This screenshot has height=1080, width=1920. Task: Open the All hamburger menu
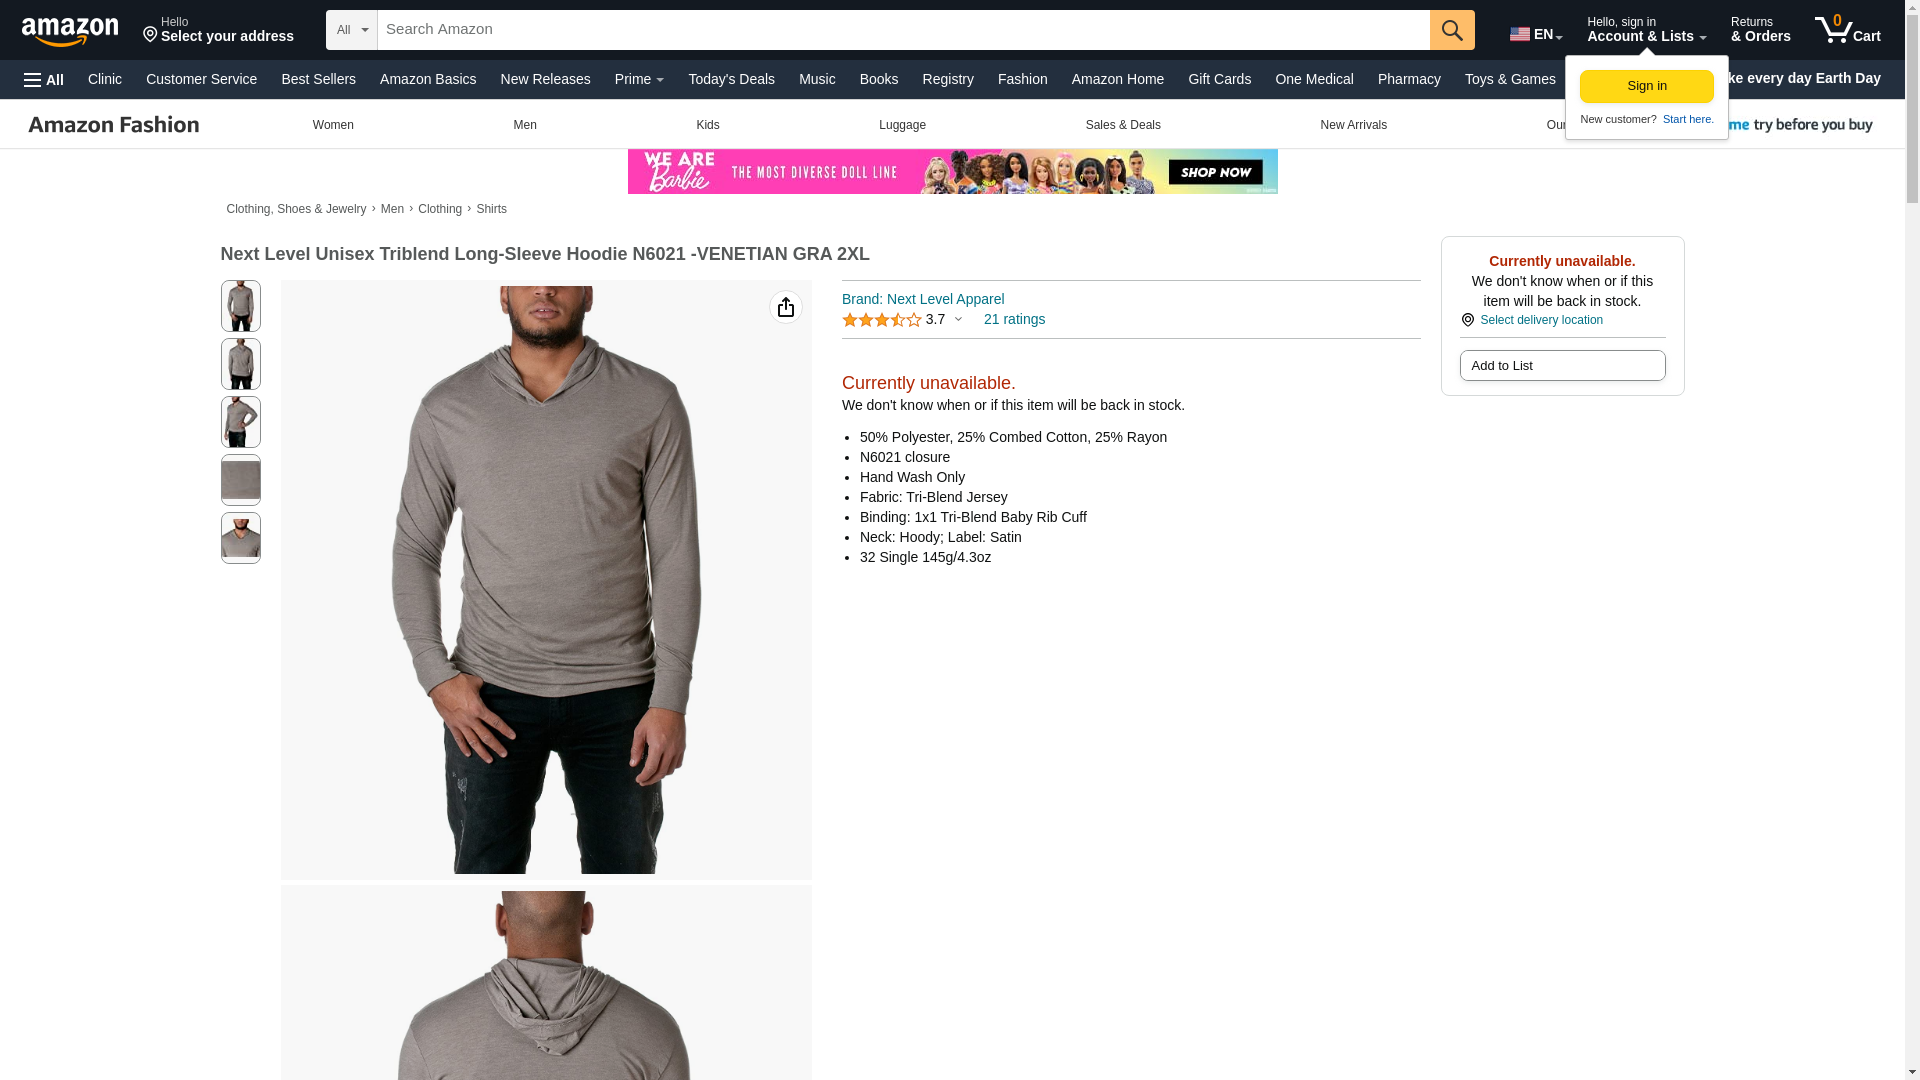(x=44, y=80)
